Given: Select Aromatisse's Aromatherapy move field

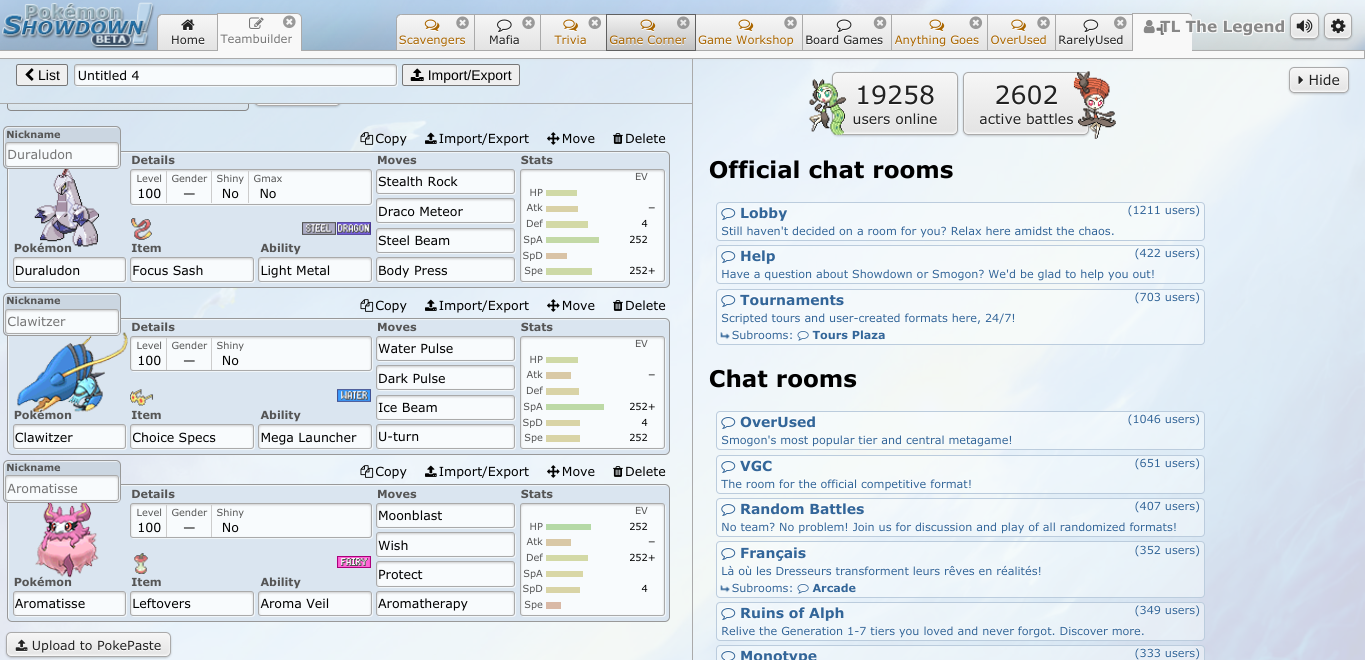Looking at the screenshot, I should pyautogui.click(x=445, y=604).
